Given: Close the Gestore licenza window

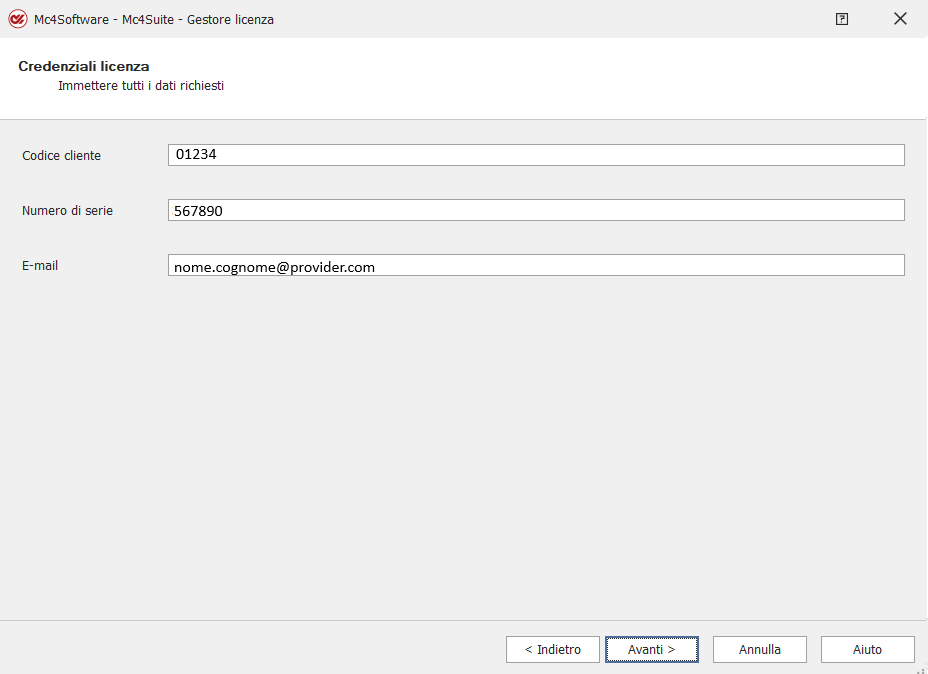Looking at the screenshot, I should 900,19.
